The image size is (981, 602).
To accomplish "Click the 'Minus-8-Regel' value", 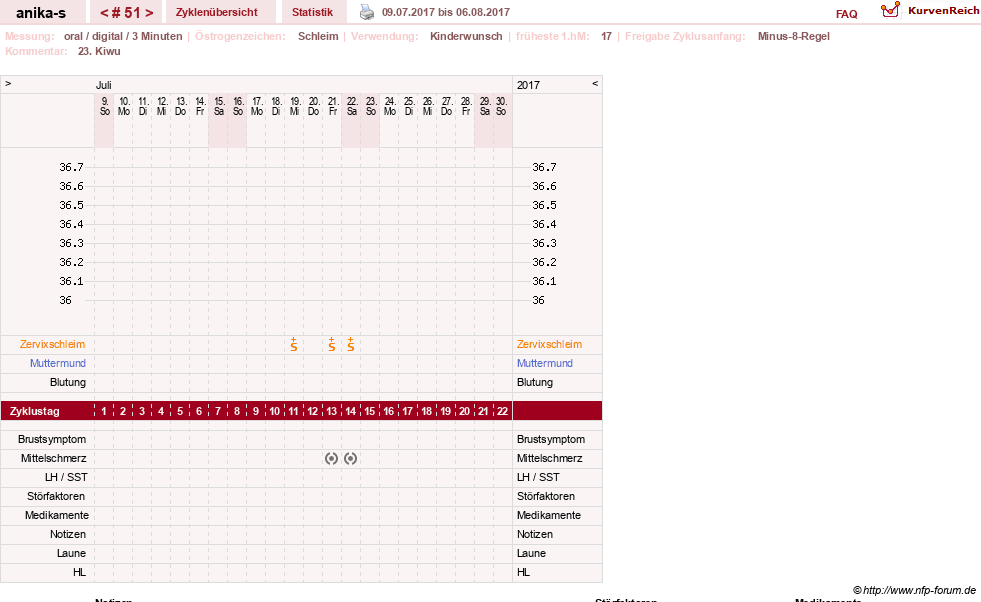I will pyautogui.click(x=793, y=36).
